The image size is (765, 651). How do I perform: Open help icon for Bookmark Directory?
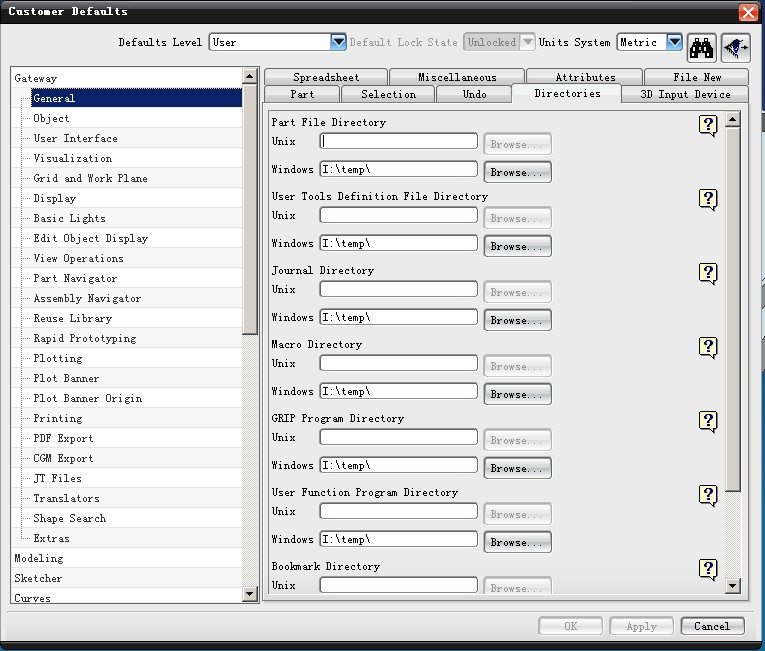708,570
